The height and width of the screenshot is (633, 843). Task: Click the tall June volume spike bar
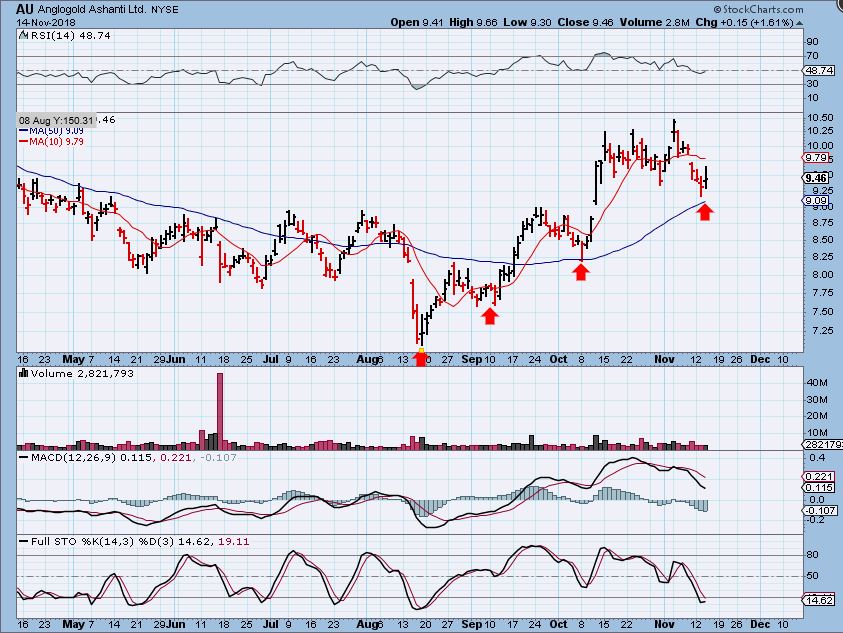point(220,411)
